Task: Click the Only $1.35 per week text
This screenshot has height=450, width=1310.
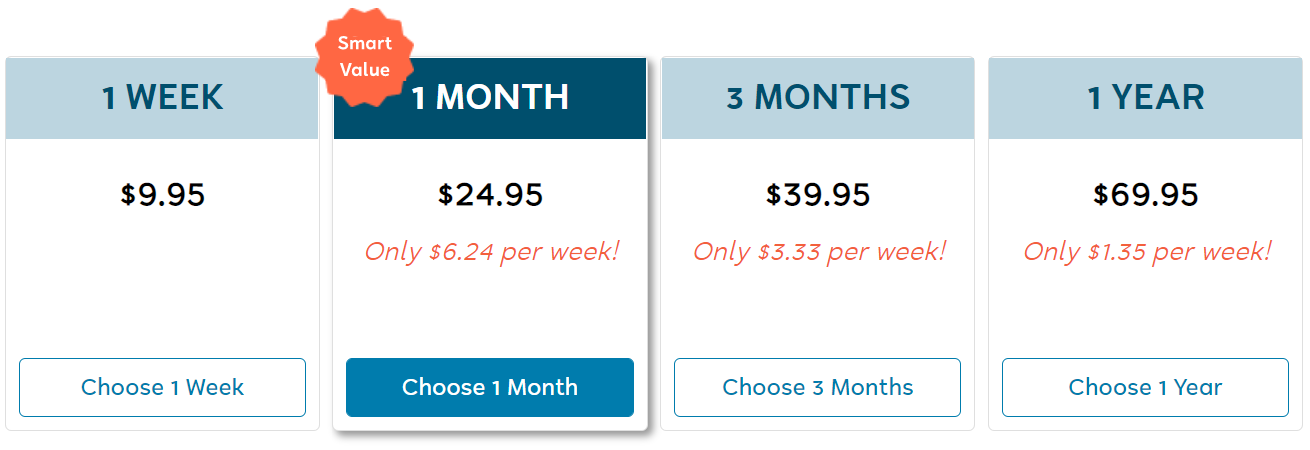Action: [1147, 251]
